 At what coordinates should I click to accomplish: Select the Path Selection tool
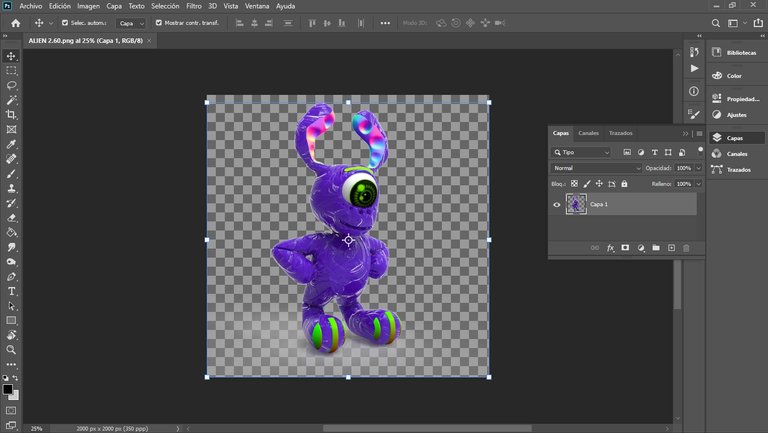(11, 306)
